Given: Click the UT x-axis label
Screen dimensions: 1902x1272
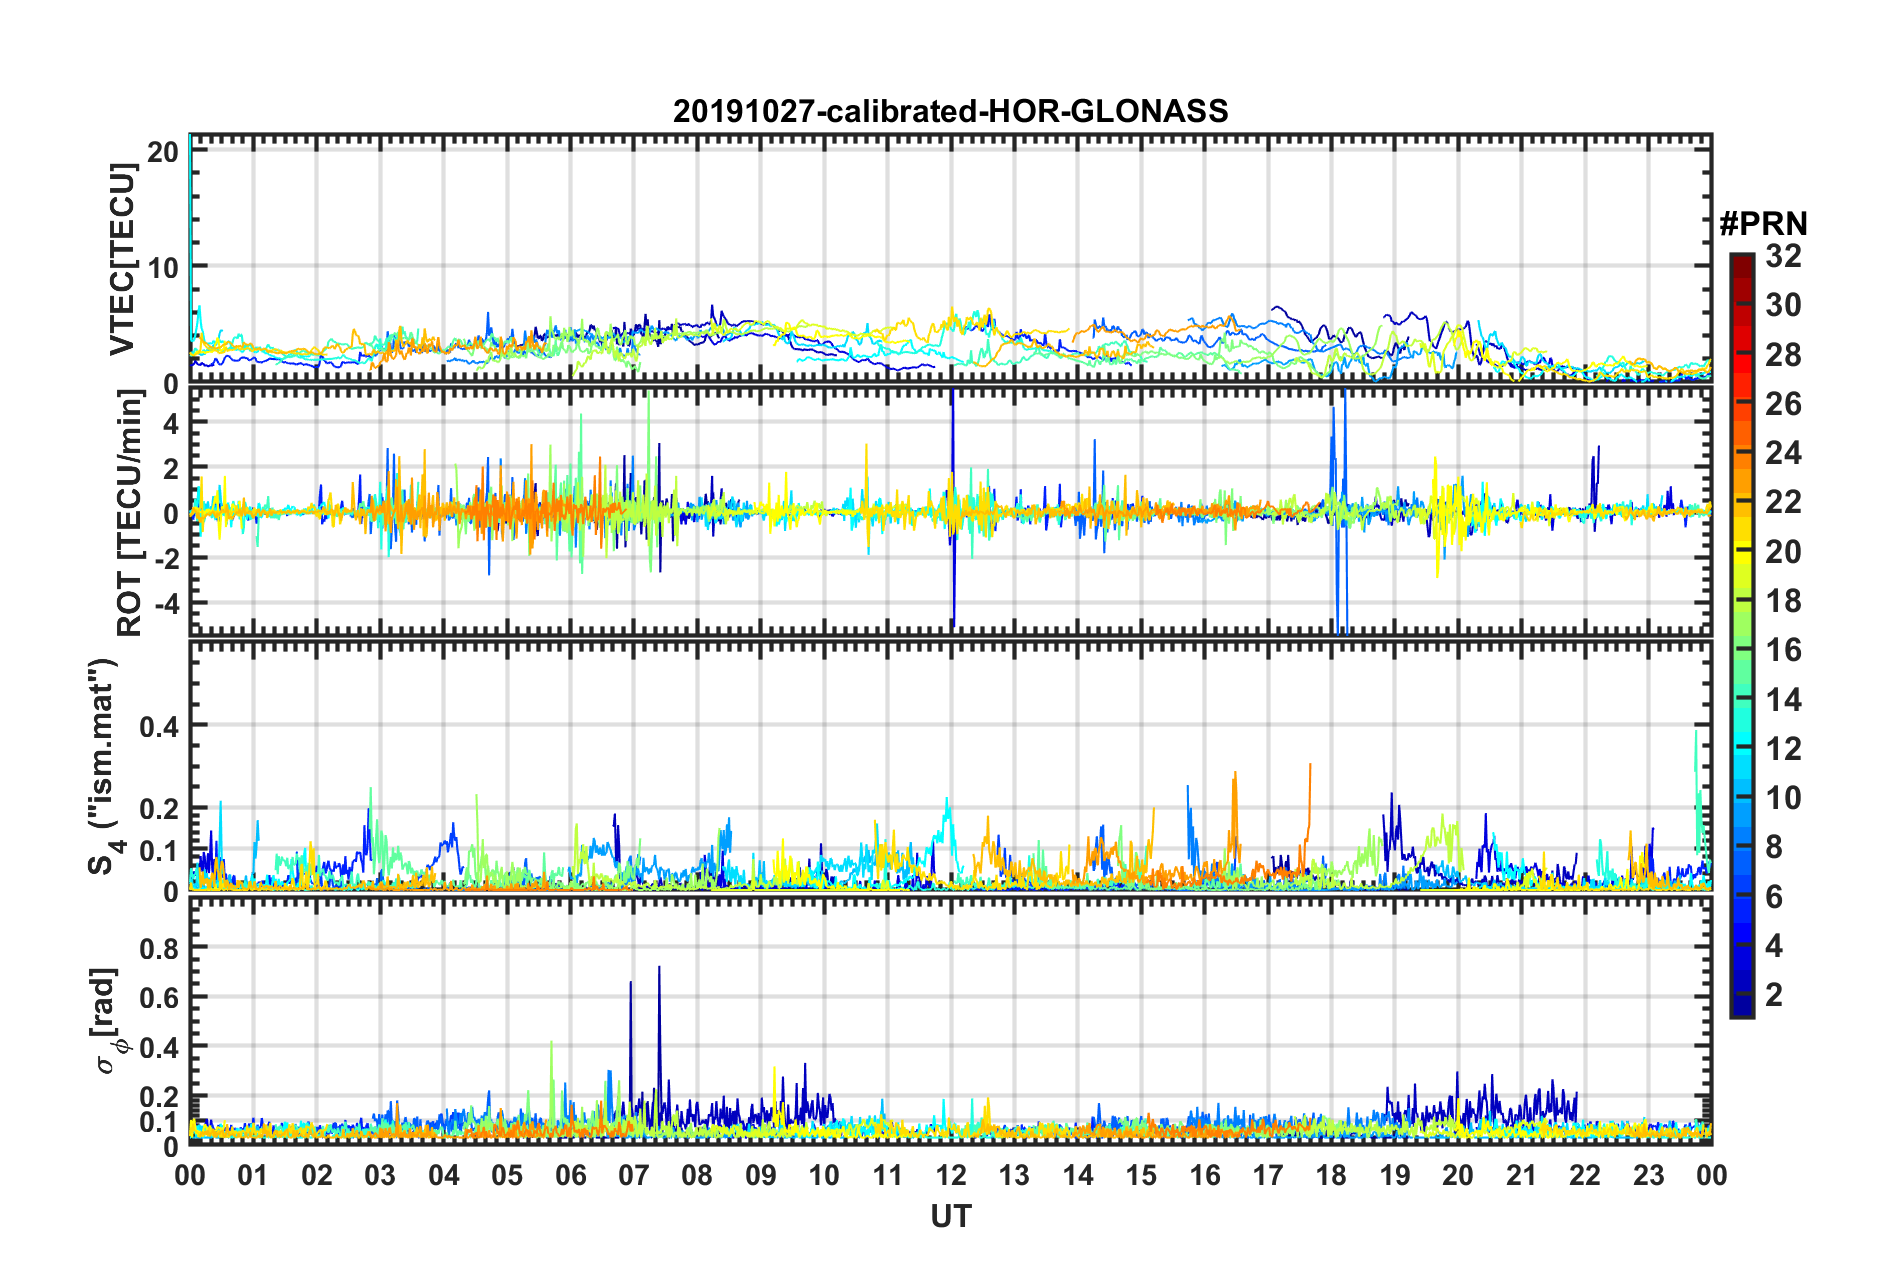Looking at the screenshot, I should [950, 1216].
